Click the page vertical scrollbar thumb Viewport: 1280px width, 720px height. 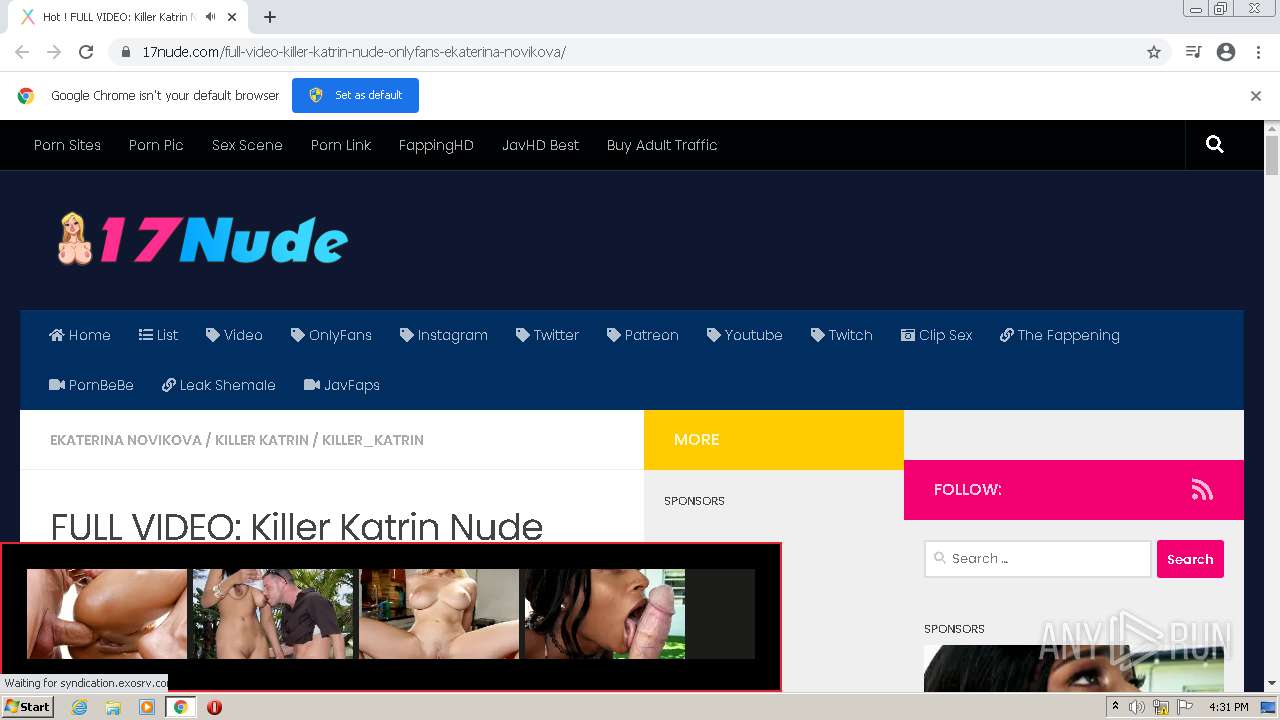click(1272, 155)
